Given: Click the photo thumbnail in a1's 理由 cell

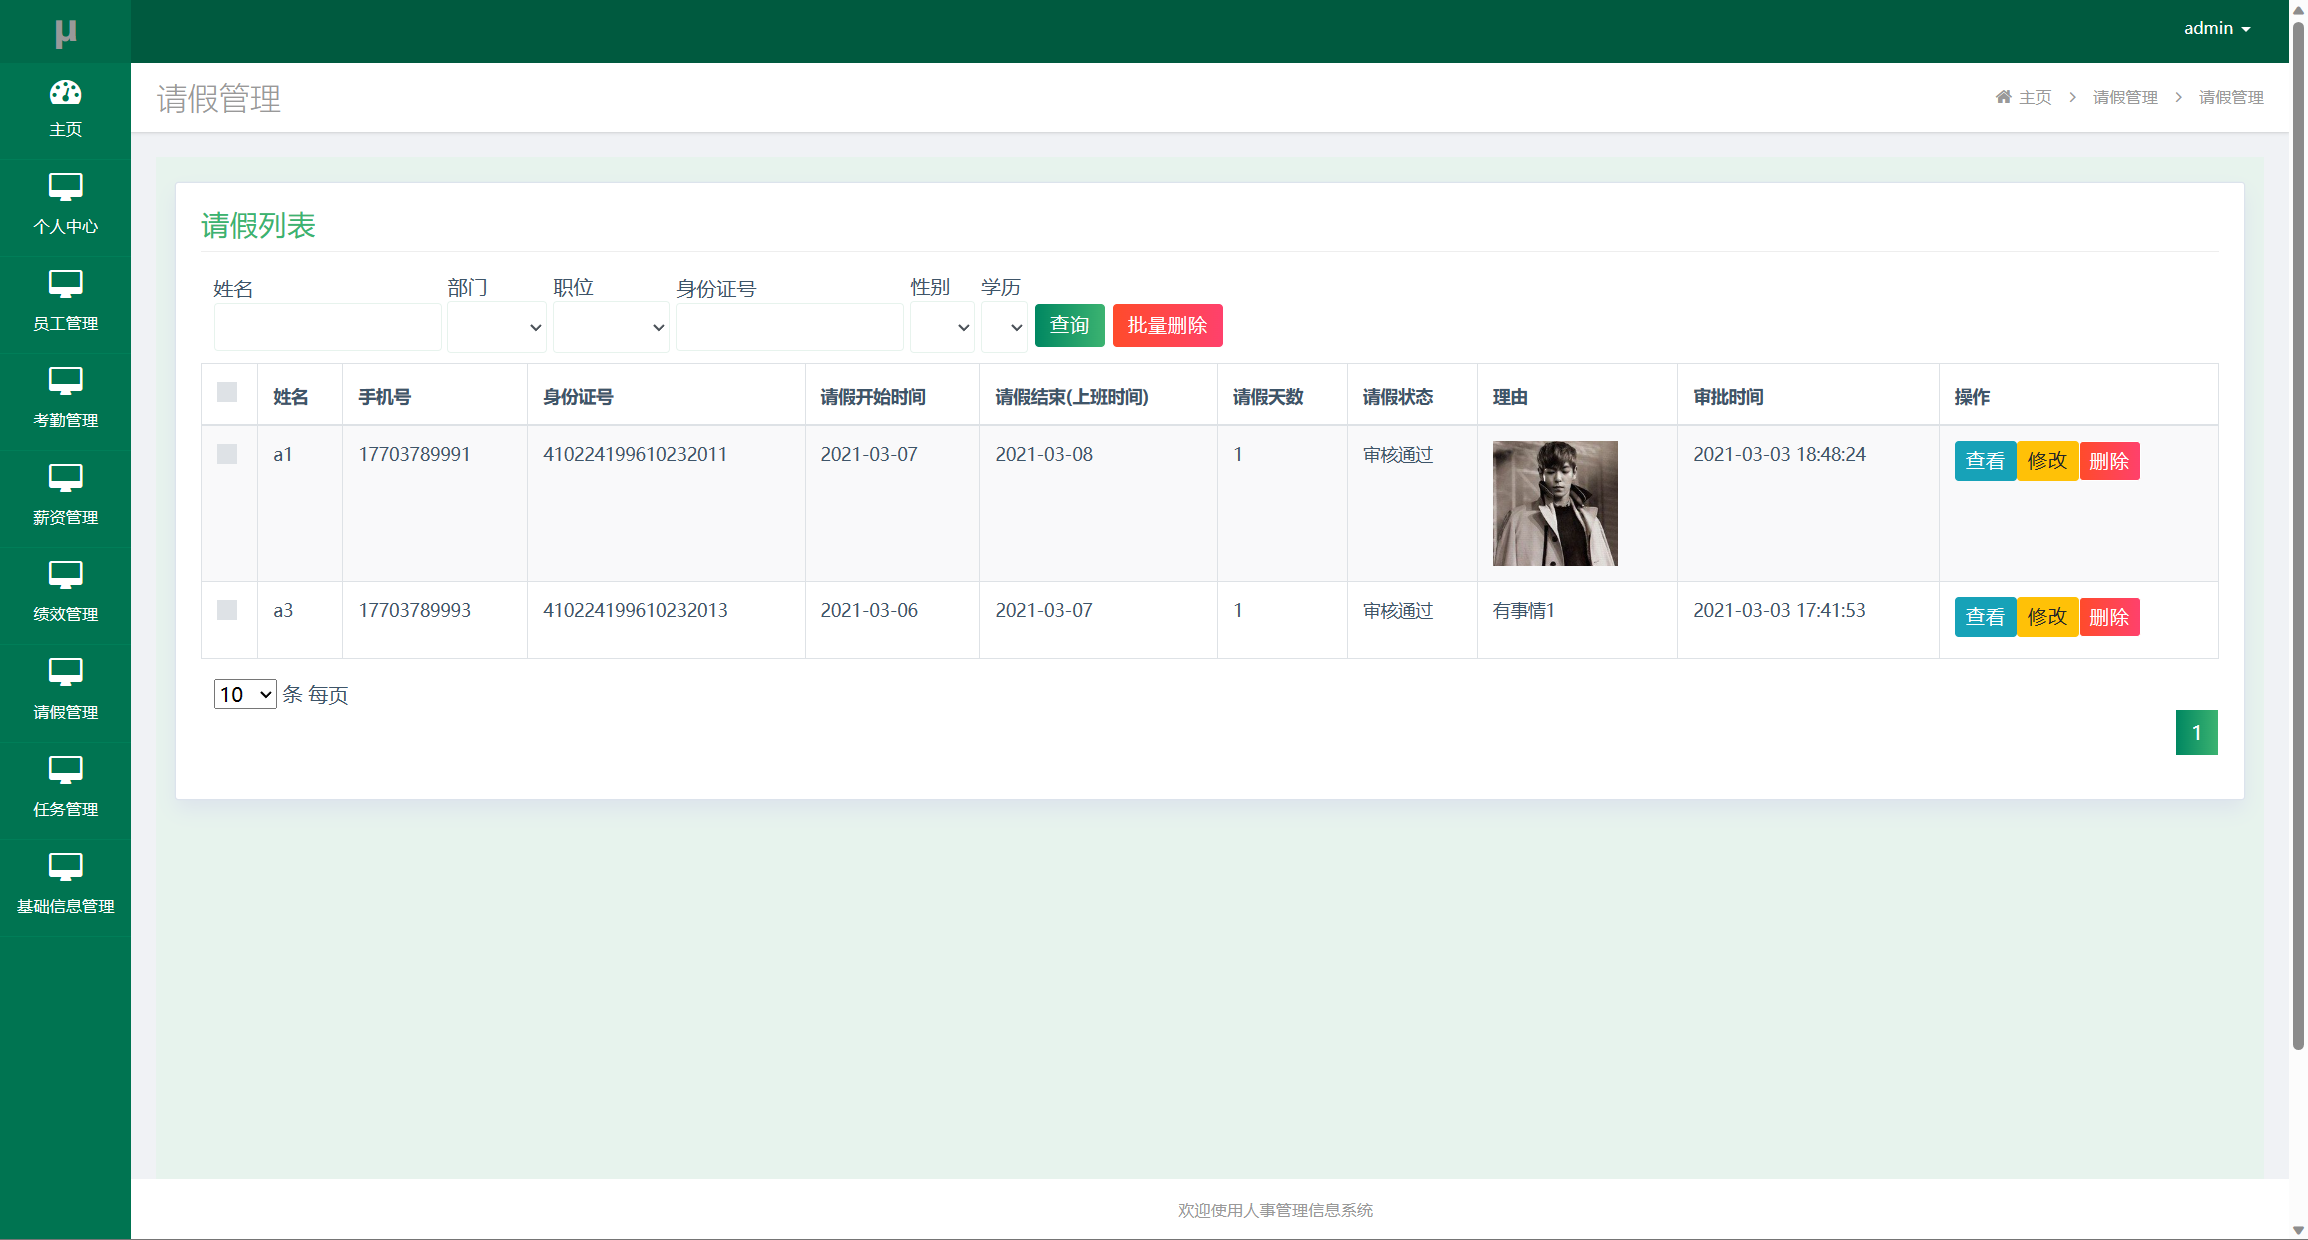Looking at the screenshot, I should (x=1554, y=503).
